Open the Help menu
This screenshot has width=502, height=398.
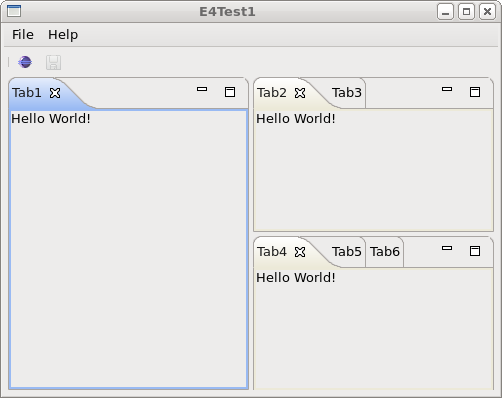tap(63, 35)
